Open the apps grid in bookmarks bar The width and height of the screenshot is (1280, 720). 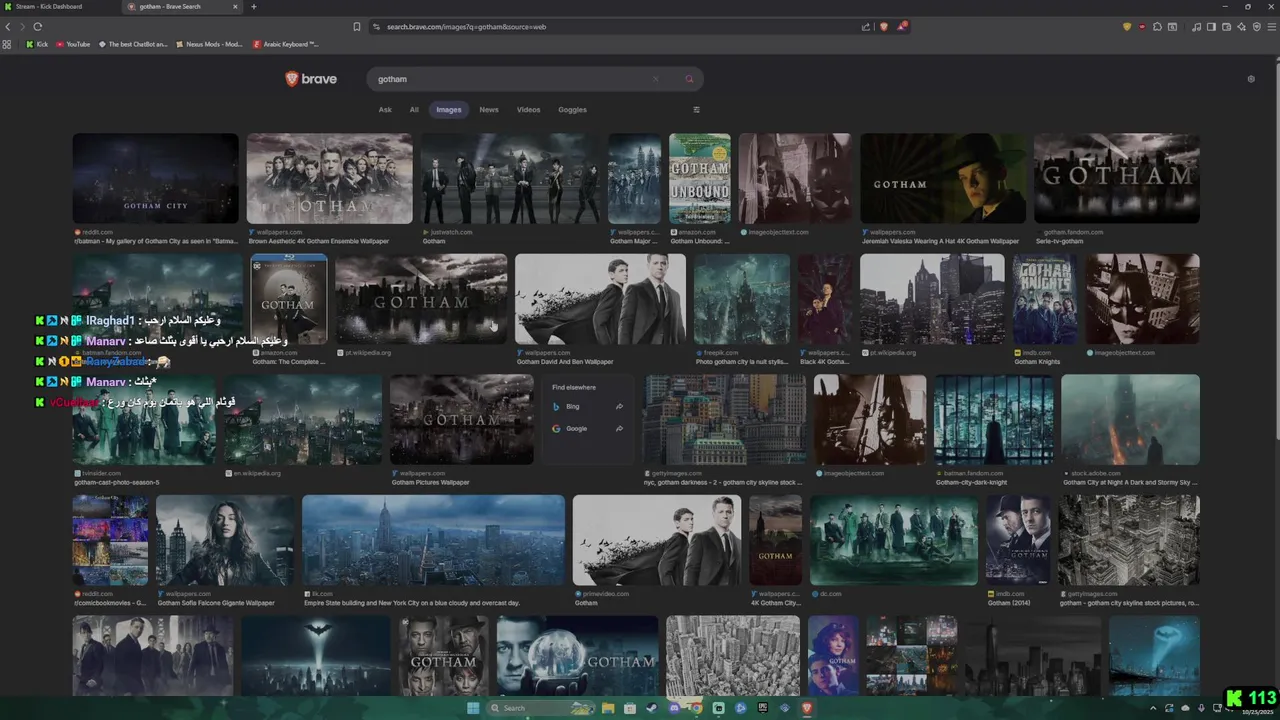click(x=7, y=44)
